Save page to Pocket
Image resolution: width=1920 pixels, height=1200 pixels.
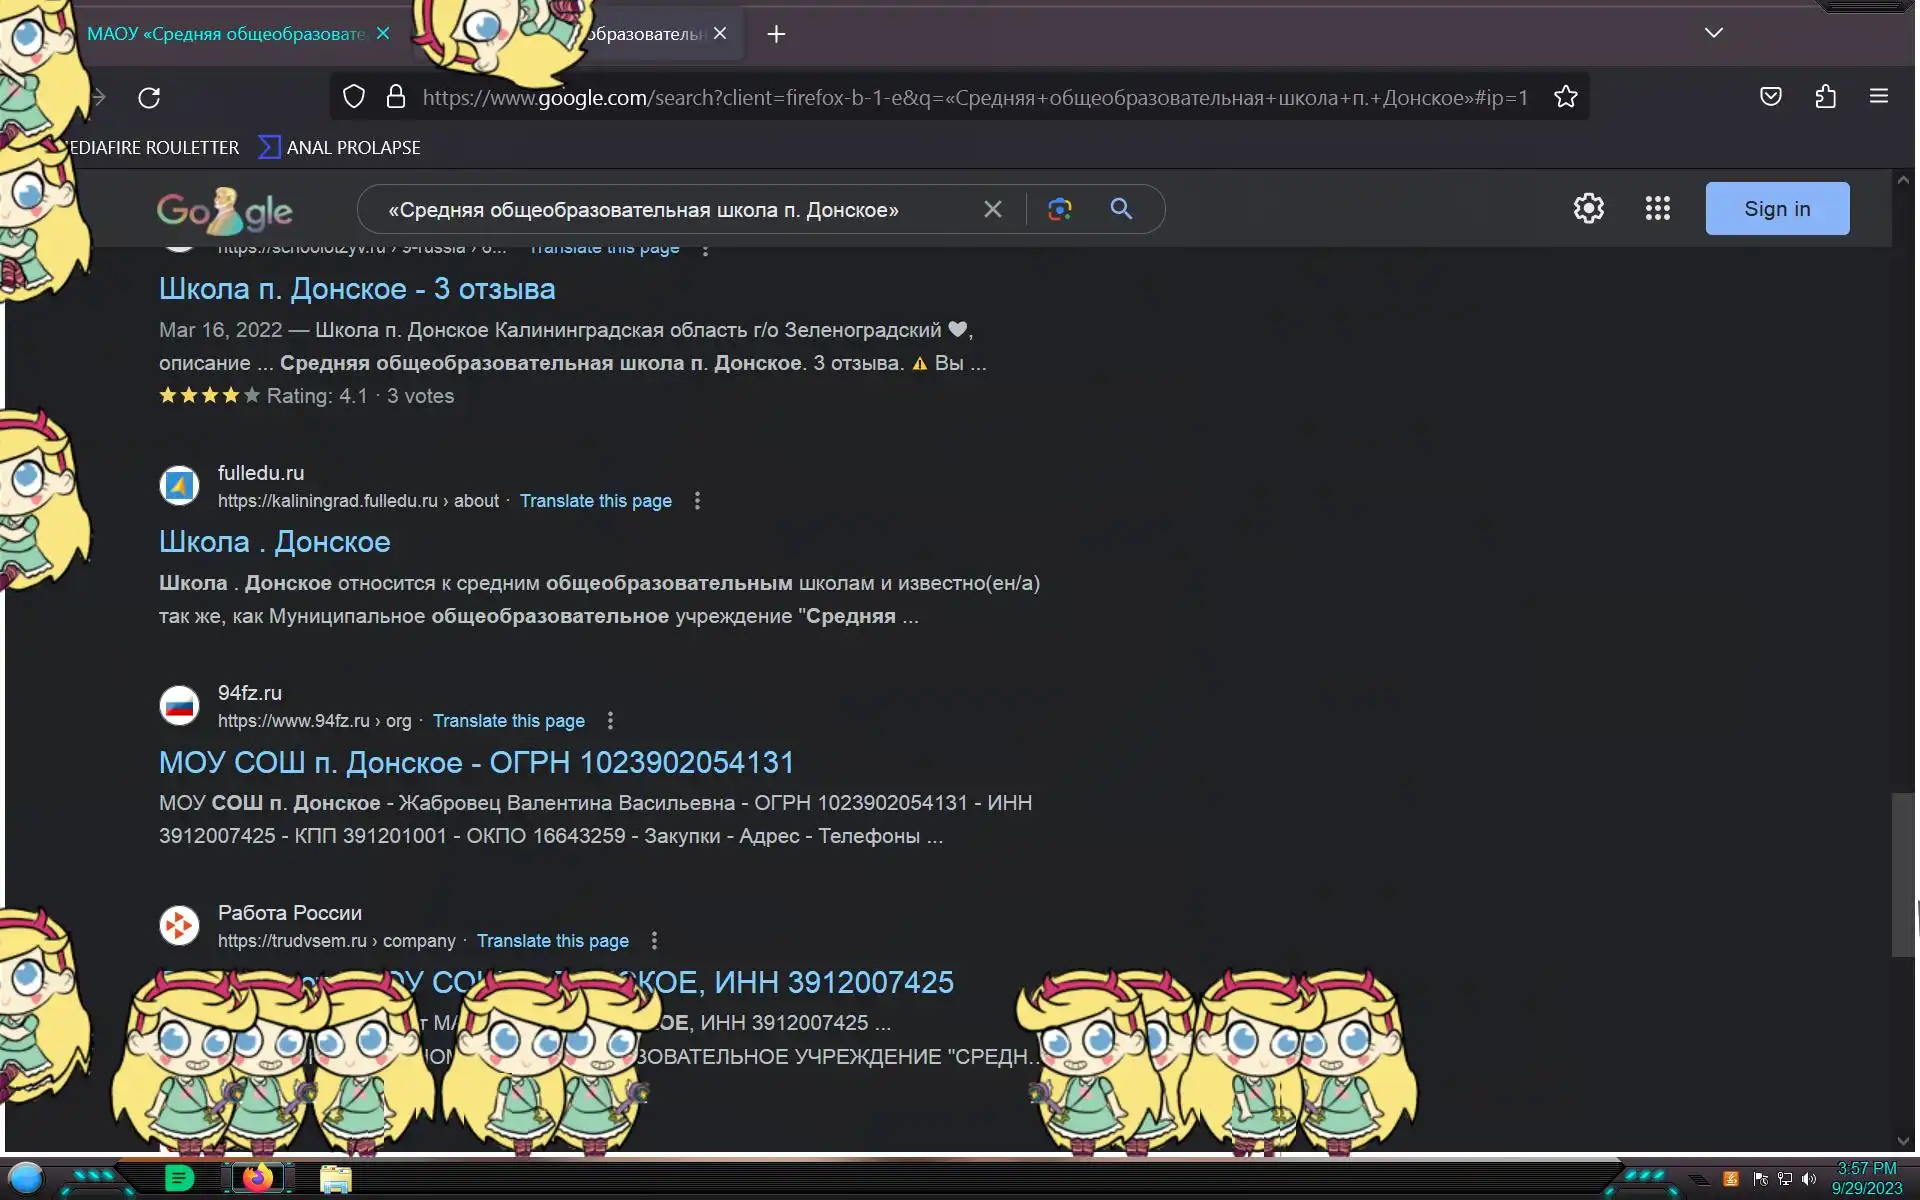tap(1770, 97)
